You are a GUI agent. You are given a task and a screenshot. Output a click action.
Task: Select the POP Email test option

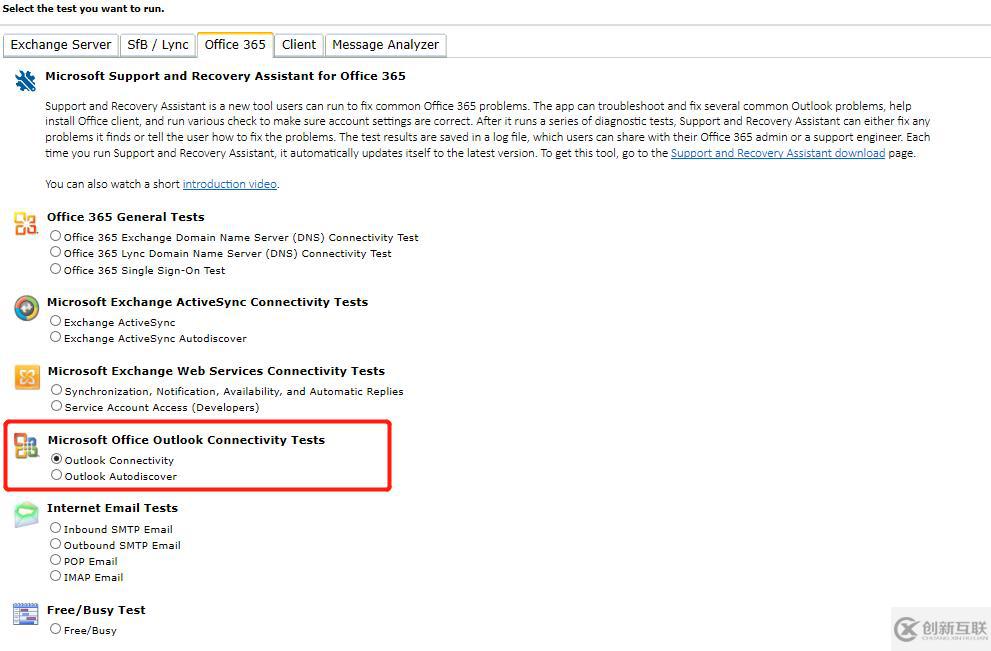(56, 560)
